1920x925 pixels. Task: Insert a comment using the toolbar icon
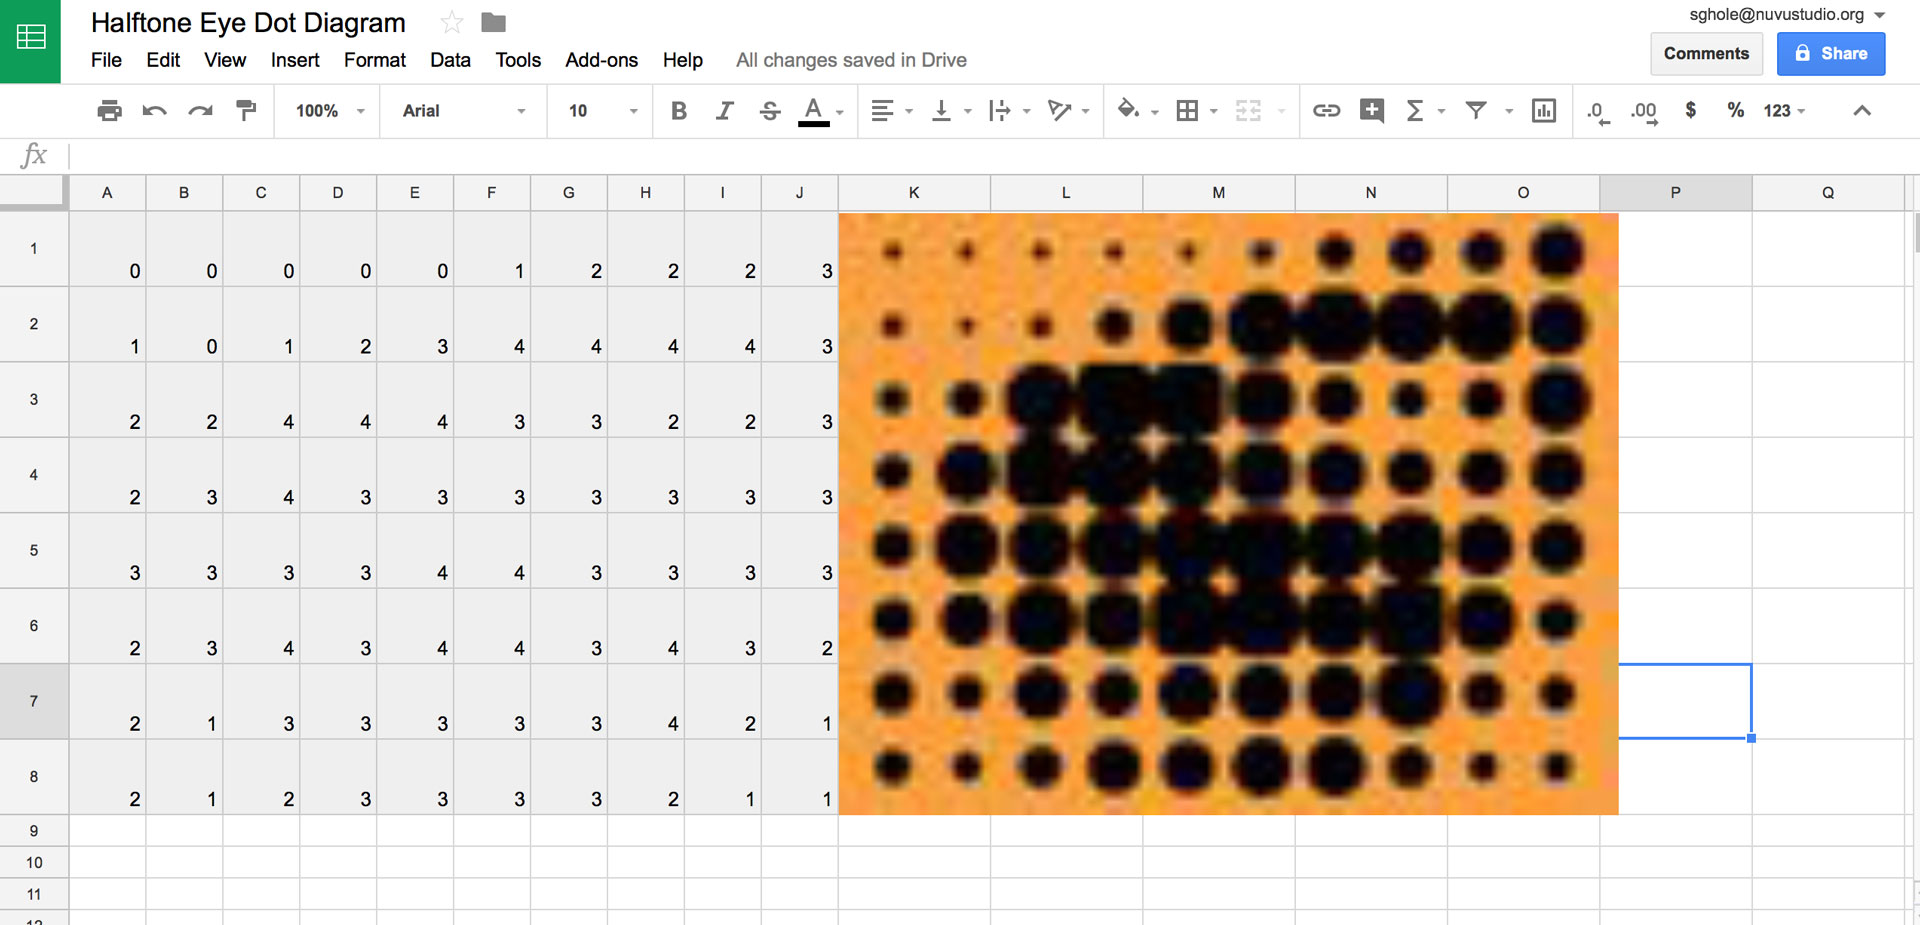point(1372,111)
